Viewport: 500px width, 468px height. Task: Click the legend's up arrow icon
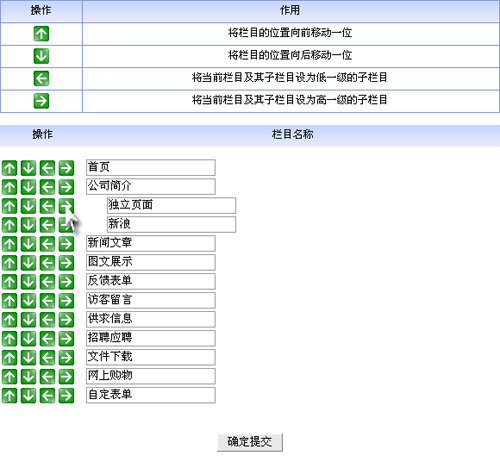click(x=41, y=34)
